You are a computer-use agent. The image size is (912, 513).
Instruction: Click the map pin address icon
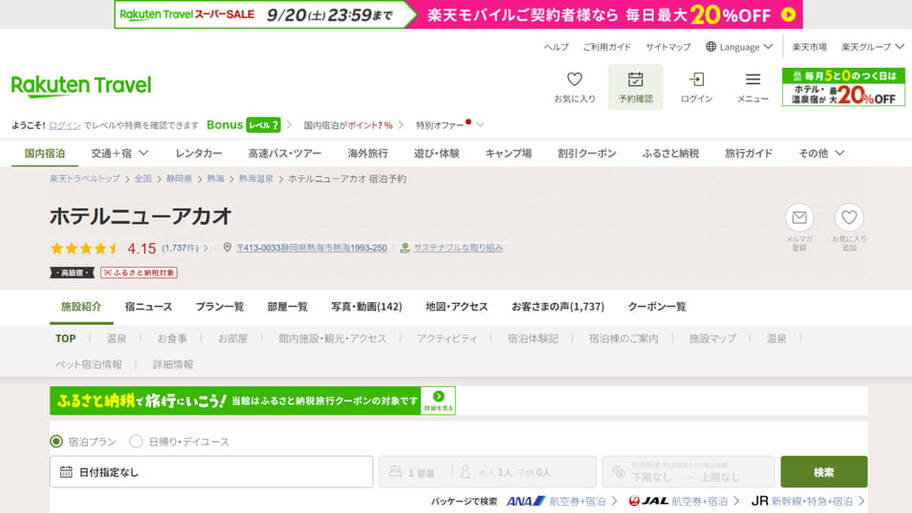click(227, 247)
